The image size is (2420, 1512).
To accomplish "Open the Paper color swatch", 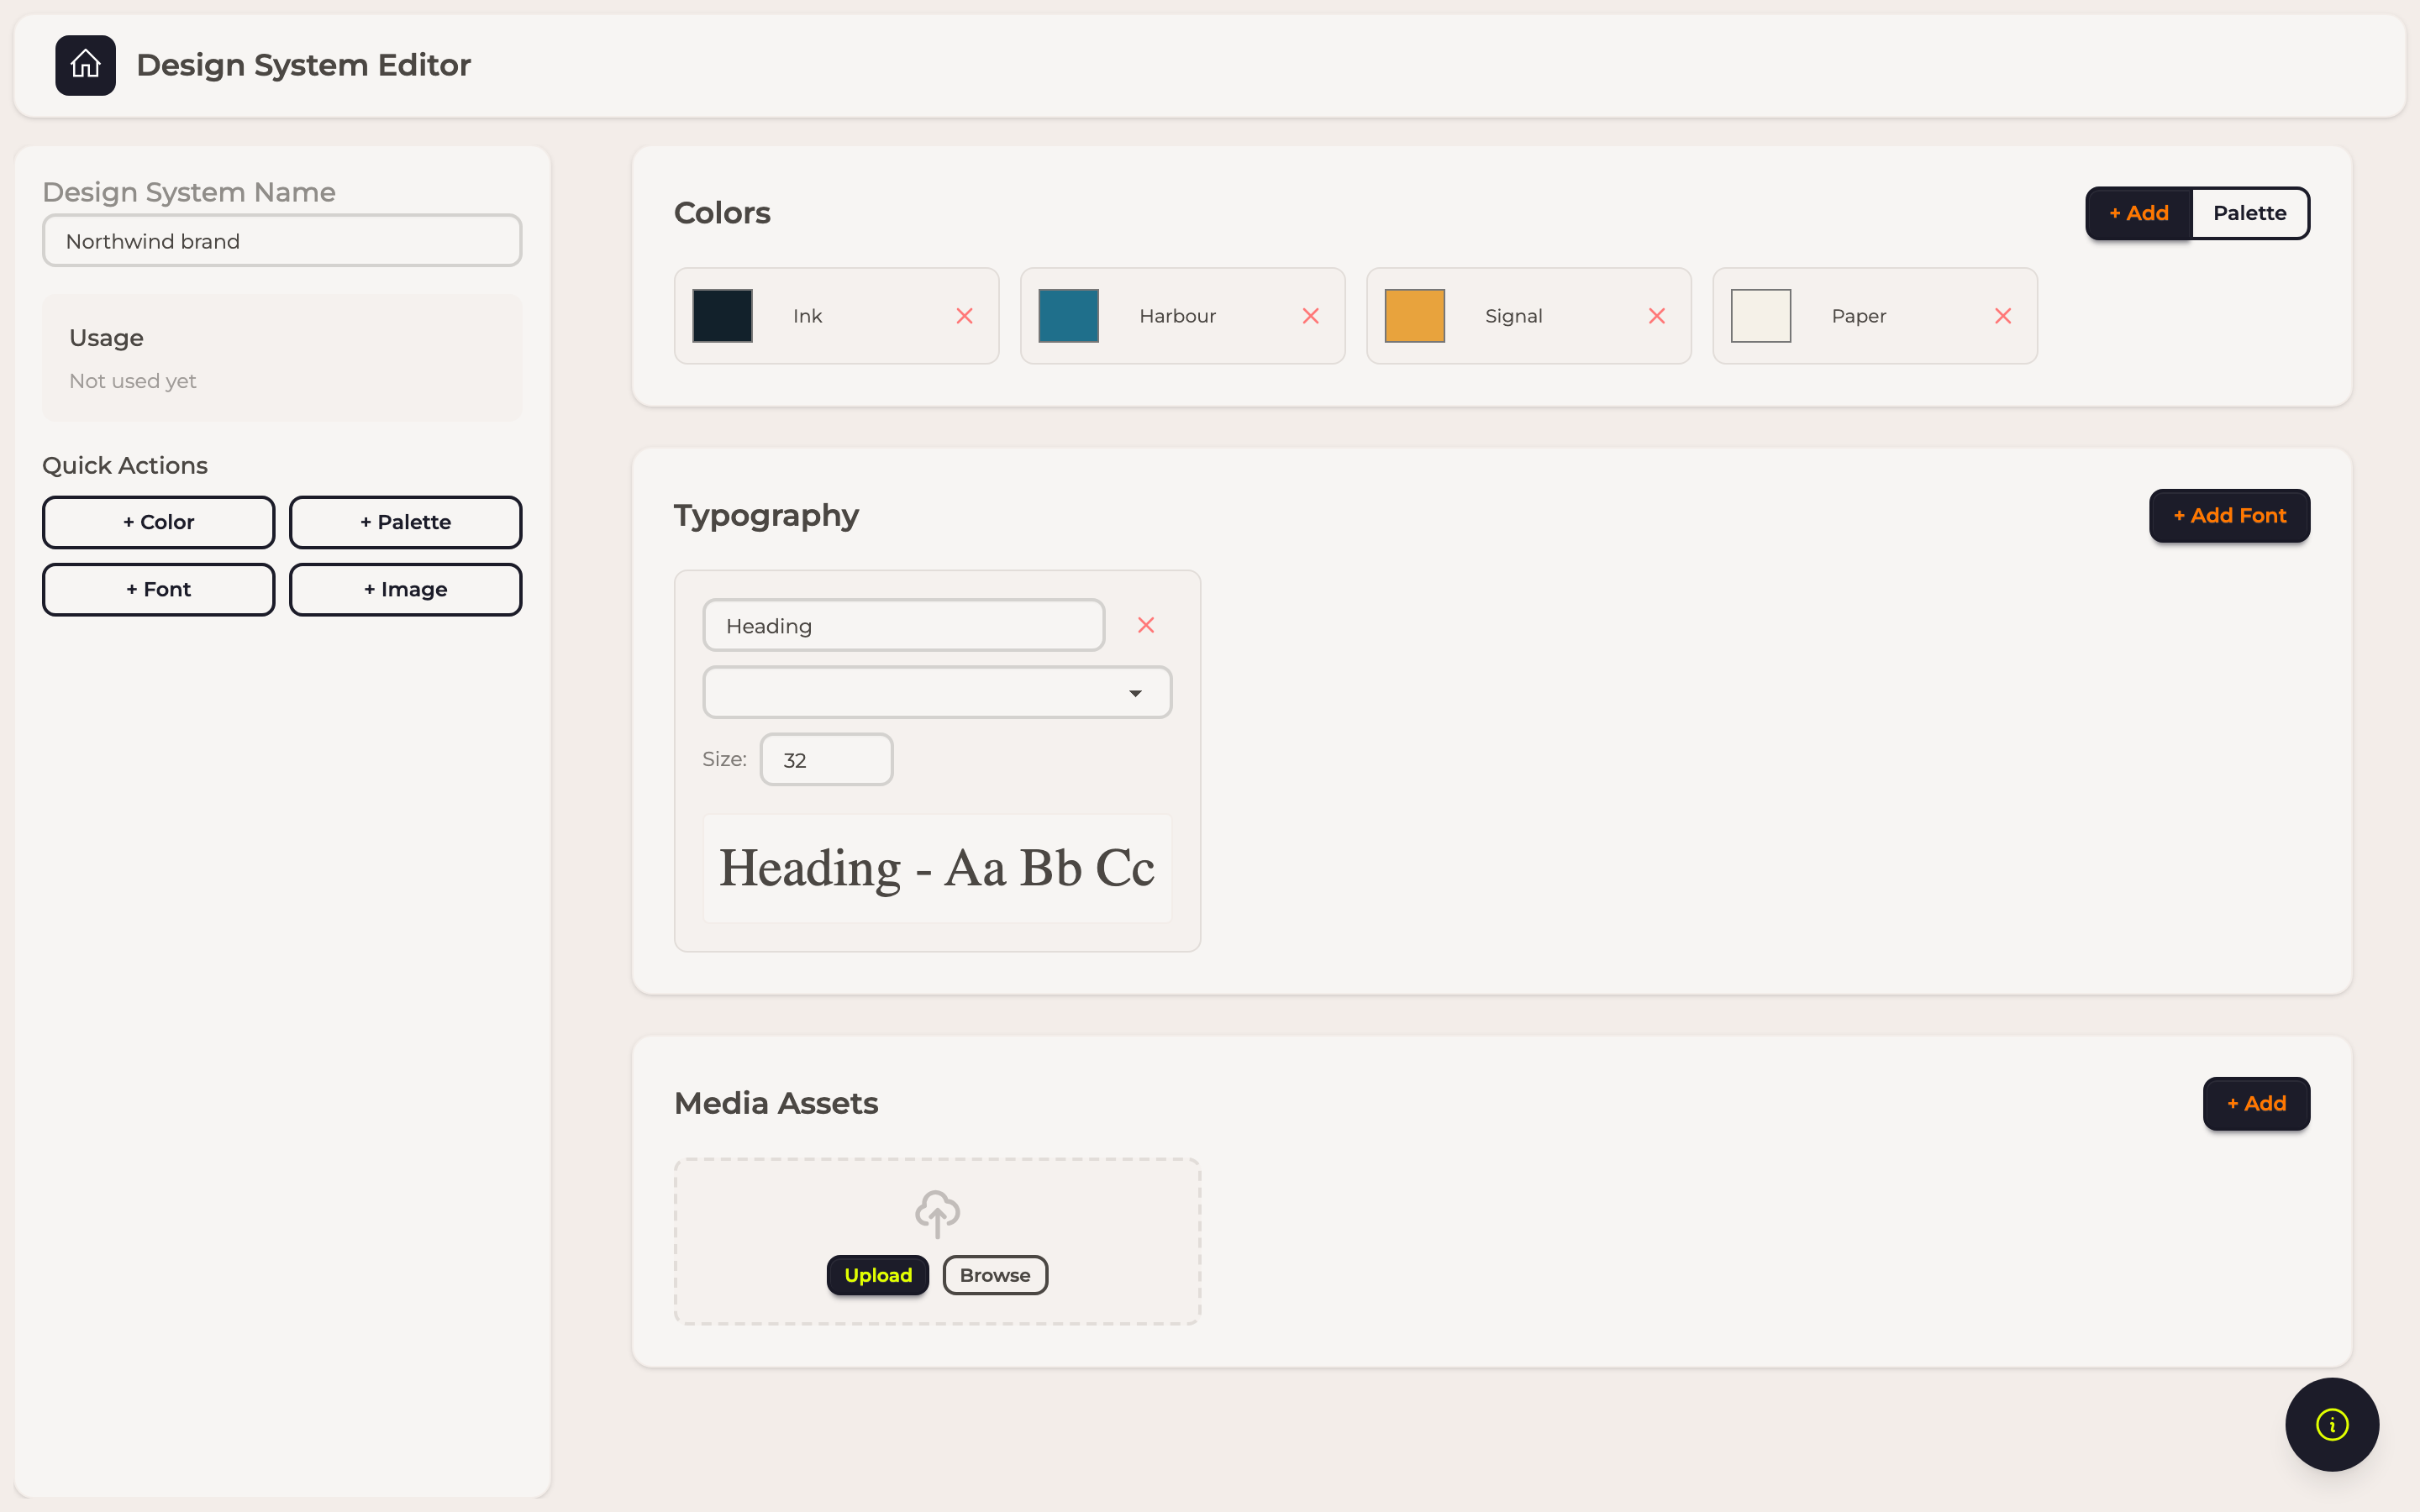I will click(x=1760, y=316).
